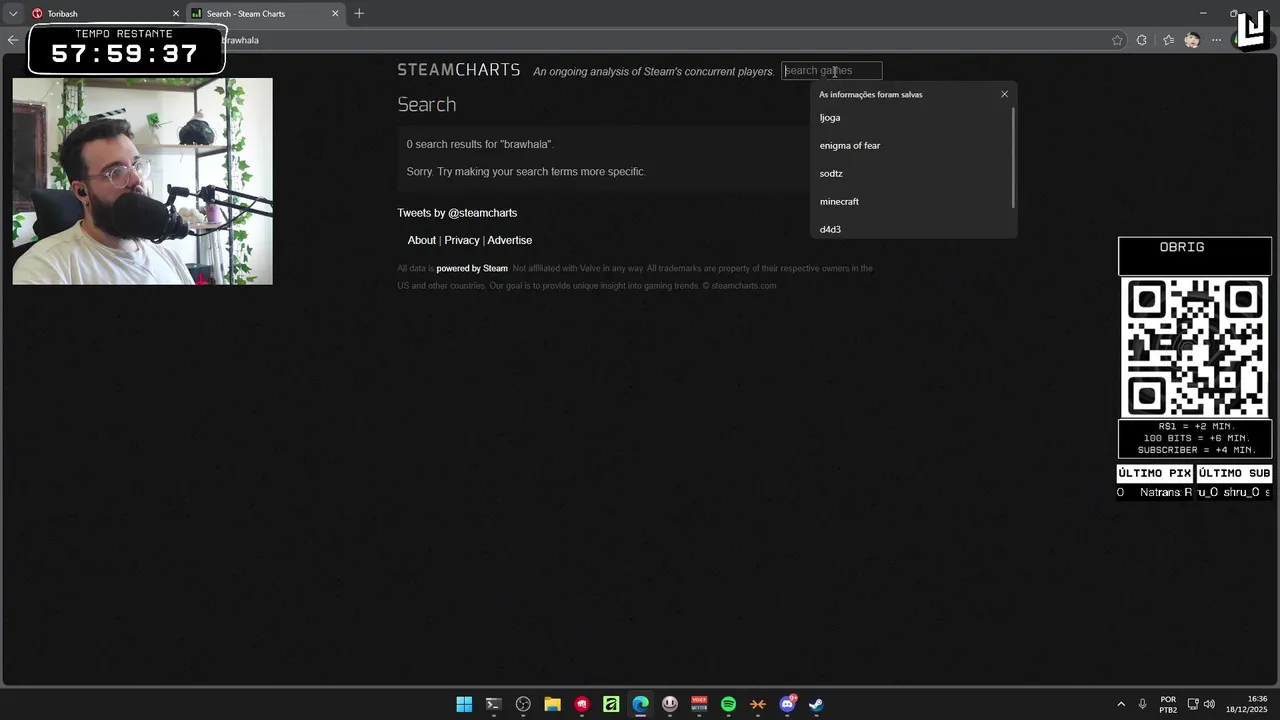Dismiss the saved information suggestions popup
Screen dimensions: 1280x720
(1004, 94)
